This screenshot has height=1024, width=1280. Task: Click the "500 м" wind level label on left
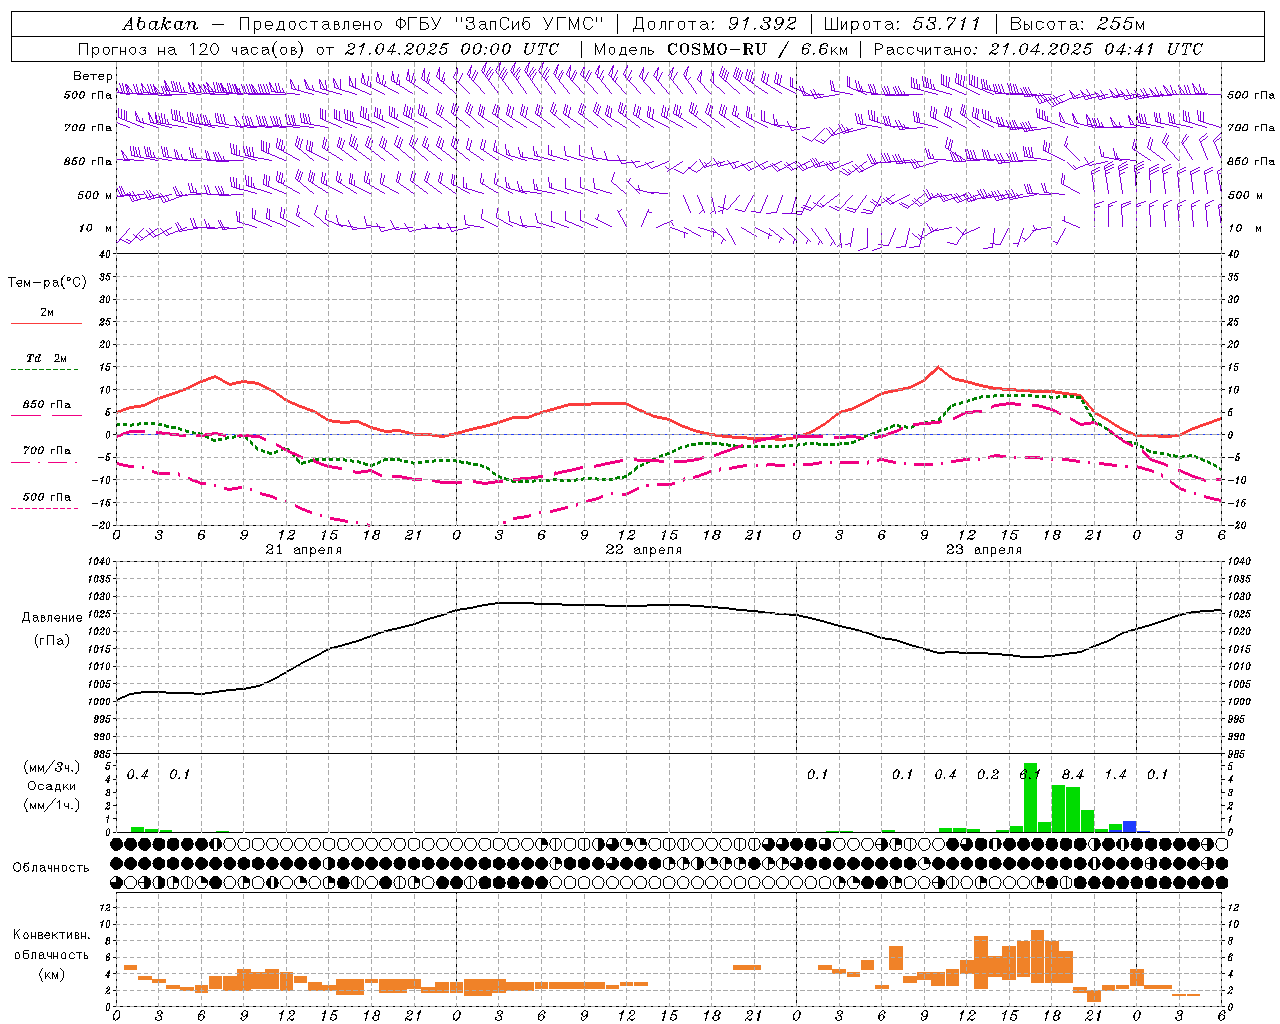pyautogui.click(x=95, y=195)
